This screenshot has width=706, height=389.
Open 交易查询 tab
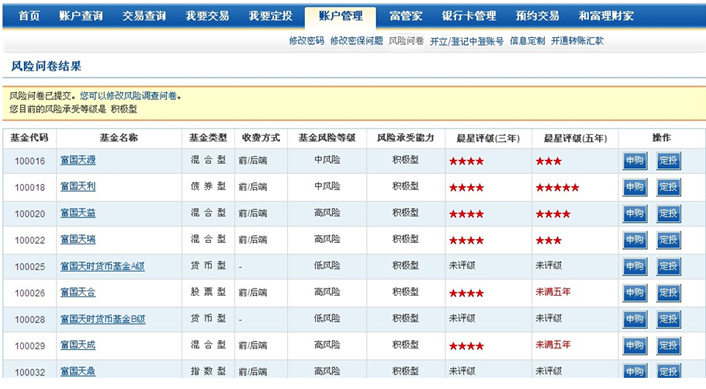click(144, 16)
